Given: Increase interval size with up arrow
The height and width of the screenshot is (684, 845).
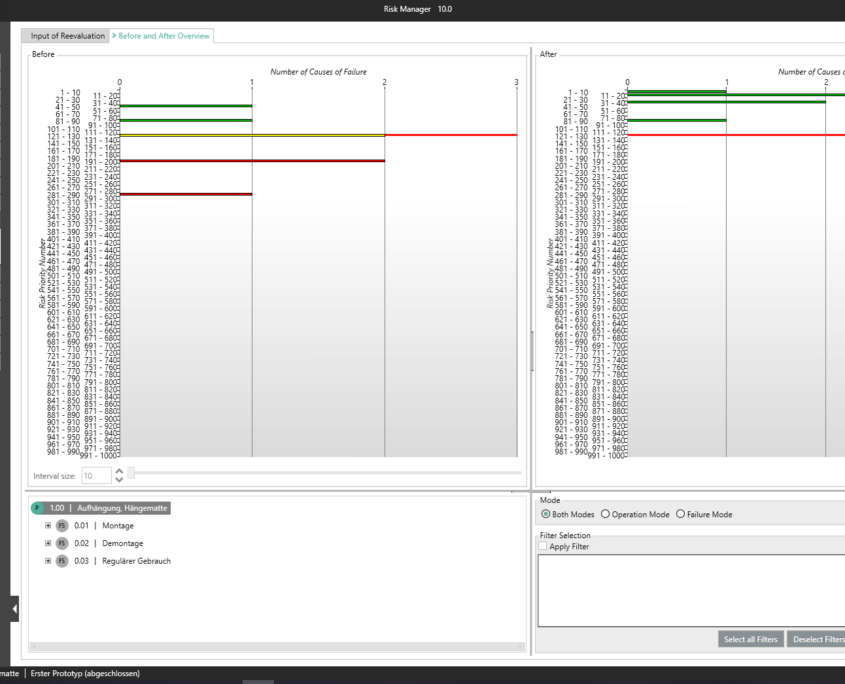Looking at the screenshot, I should click(120, 472).
